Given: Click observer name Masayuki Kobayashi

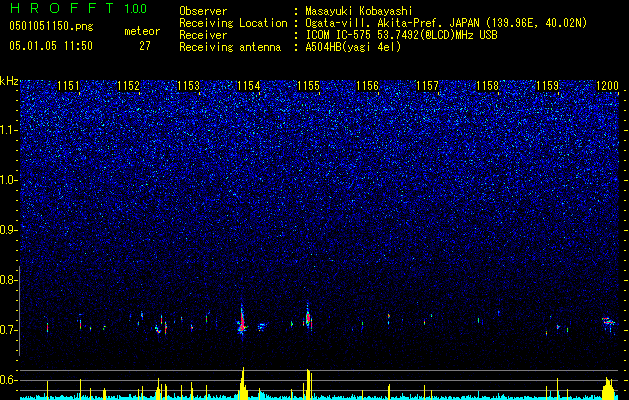Looking at the screenshot, I should pyautogui.click(x=359, y=11).
